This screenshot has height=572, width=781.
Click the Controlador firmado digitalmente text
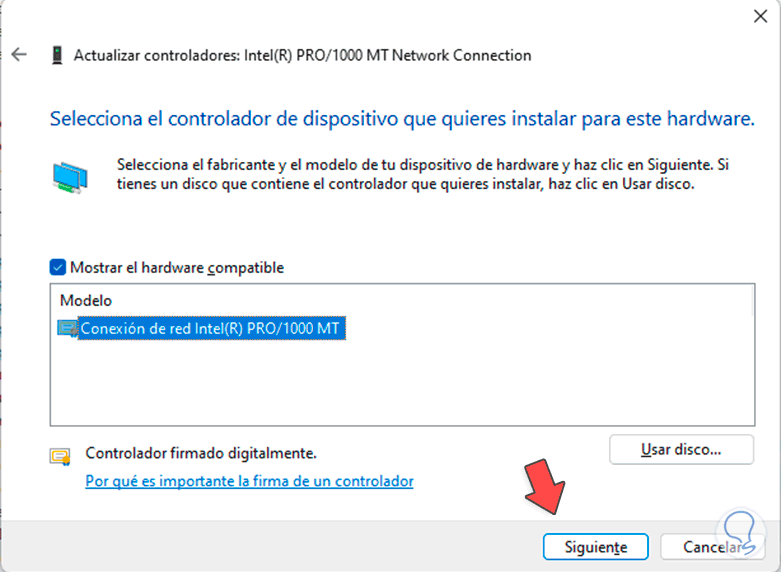(201, 453)
